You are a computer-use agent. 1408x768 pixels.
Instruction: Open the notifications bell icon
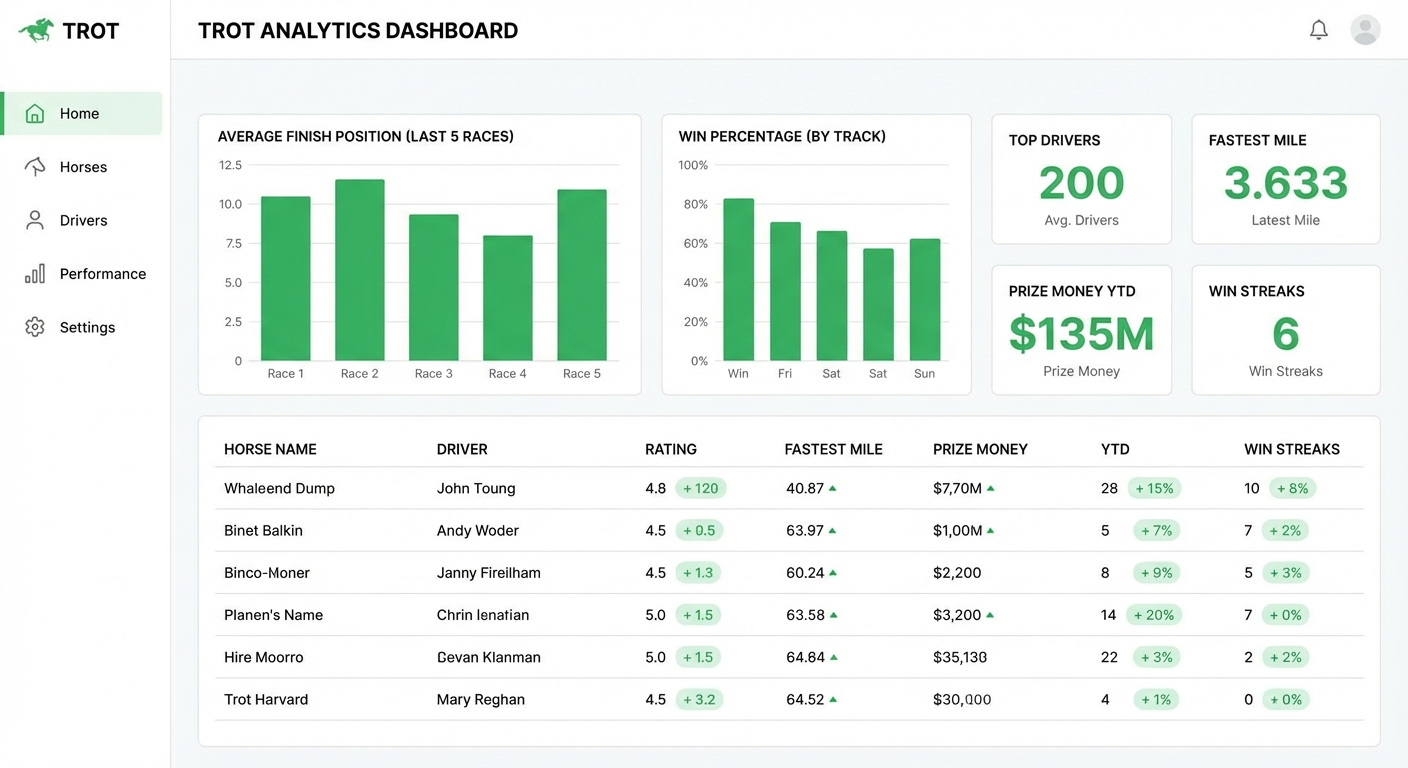tap(1318, 30)
